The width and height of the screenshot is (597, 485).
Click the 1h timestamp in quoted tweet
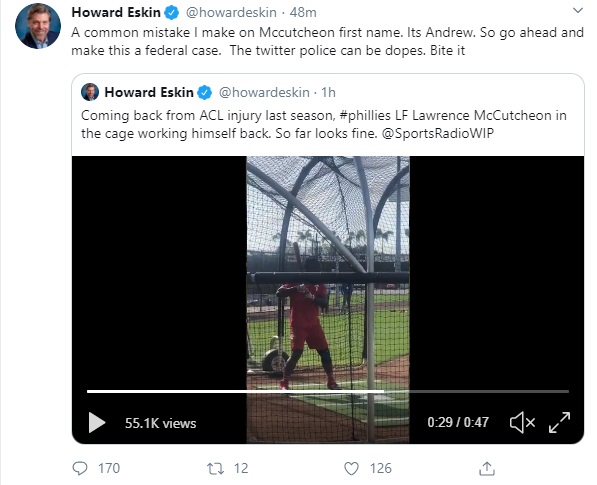coord(328,92)
